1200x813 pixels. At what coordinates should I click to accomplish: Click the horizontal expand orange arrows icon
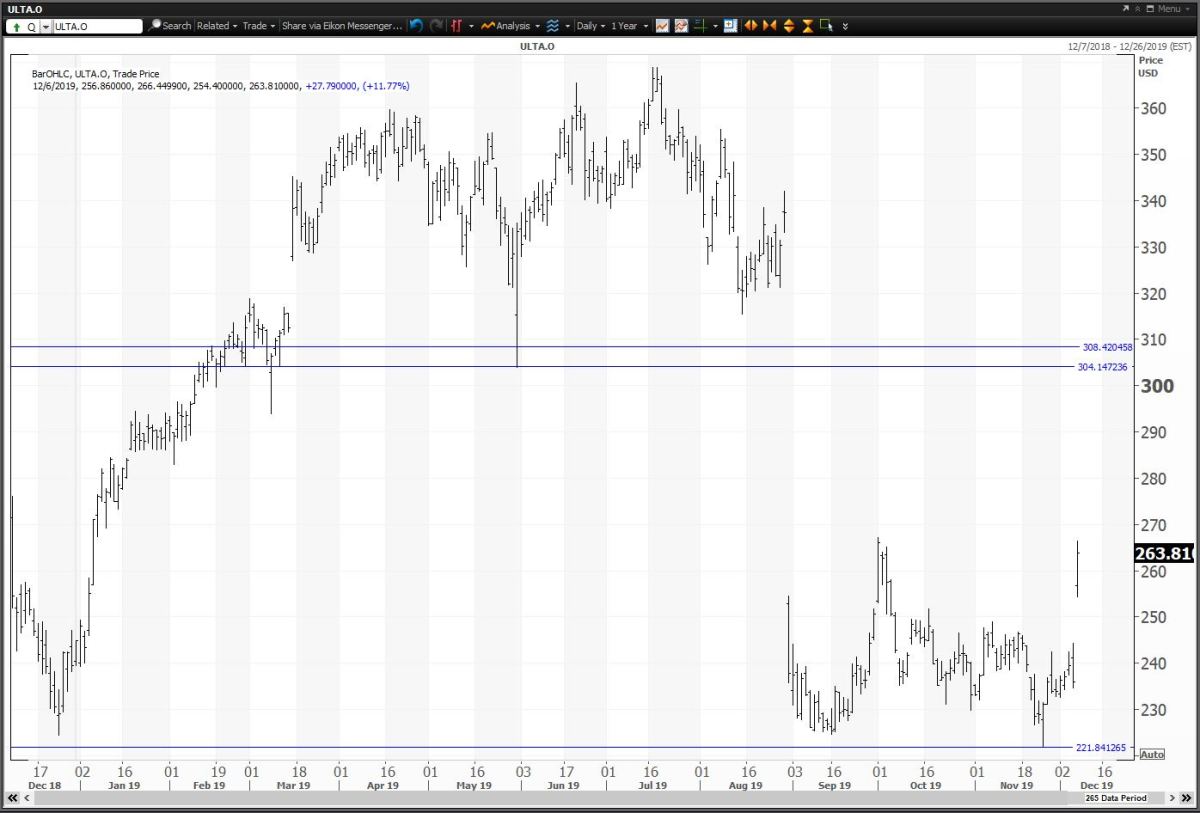click(x=749, y=26)
